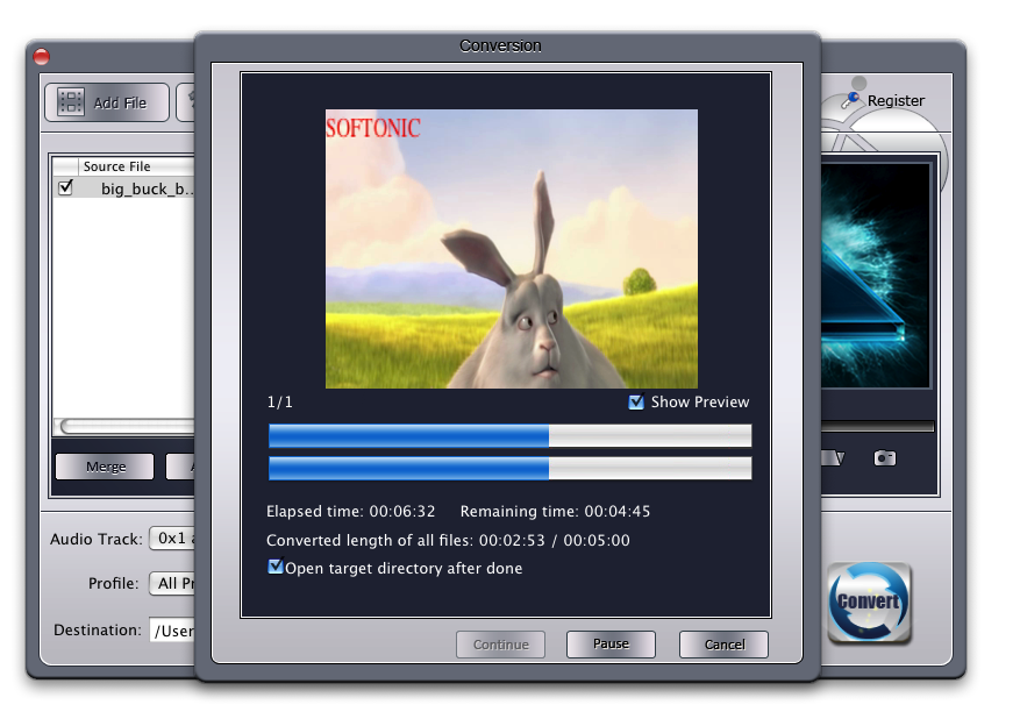Click the big Convert button
The image size is (1020, 719).
868,603
